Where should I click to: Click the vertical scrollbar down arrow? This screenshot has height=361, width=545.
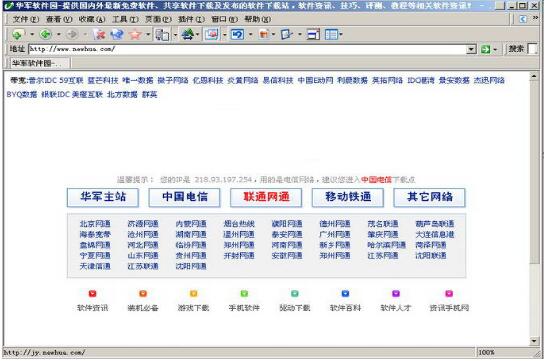[x=534, y=341]
